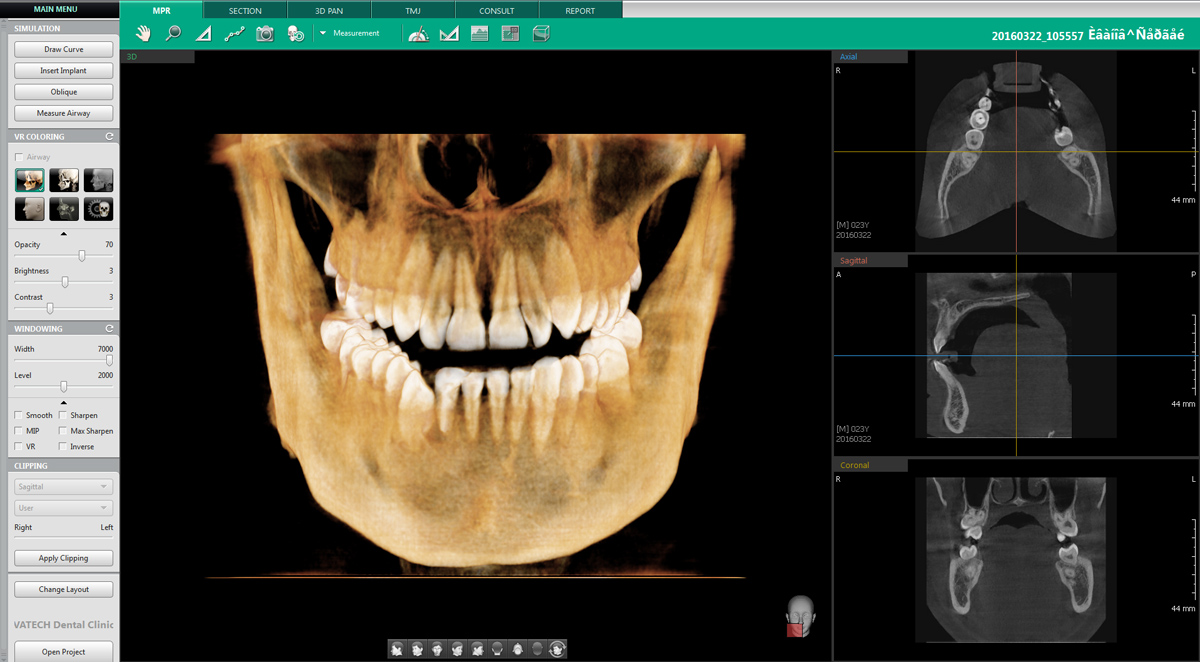Activate the Zoom magnifier tool

pyautogui.click(x=171, y=32)
